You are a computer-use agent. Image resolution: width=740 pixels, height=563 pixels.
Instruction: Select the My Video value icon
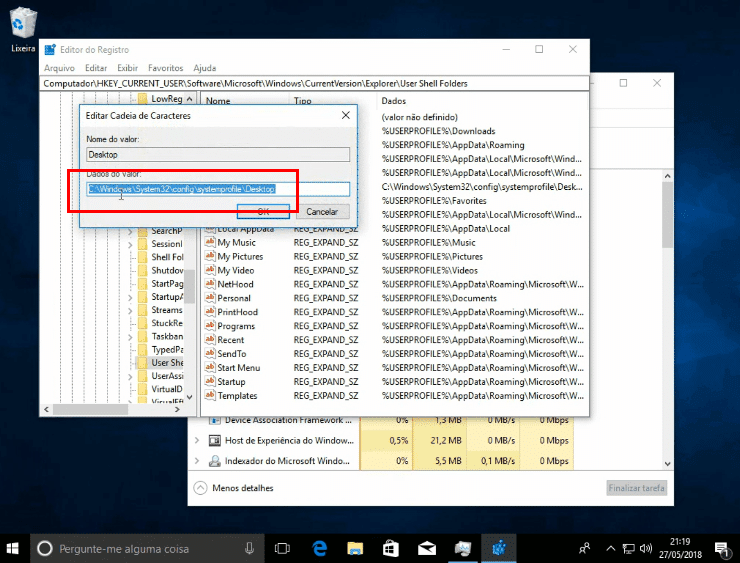(210, 270)
